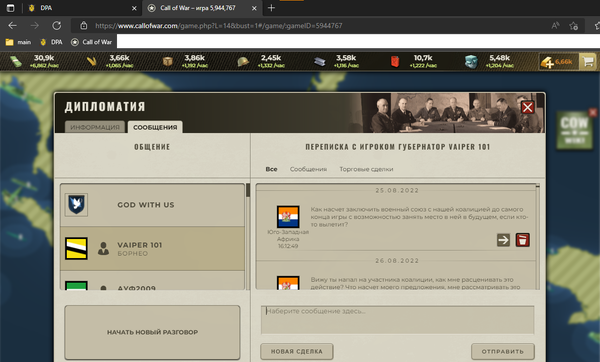Click the message input field
The height and width of the screenshot is (362, 600).
coord(397,320)
